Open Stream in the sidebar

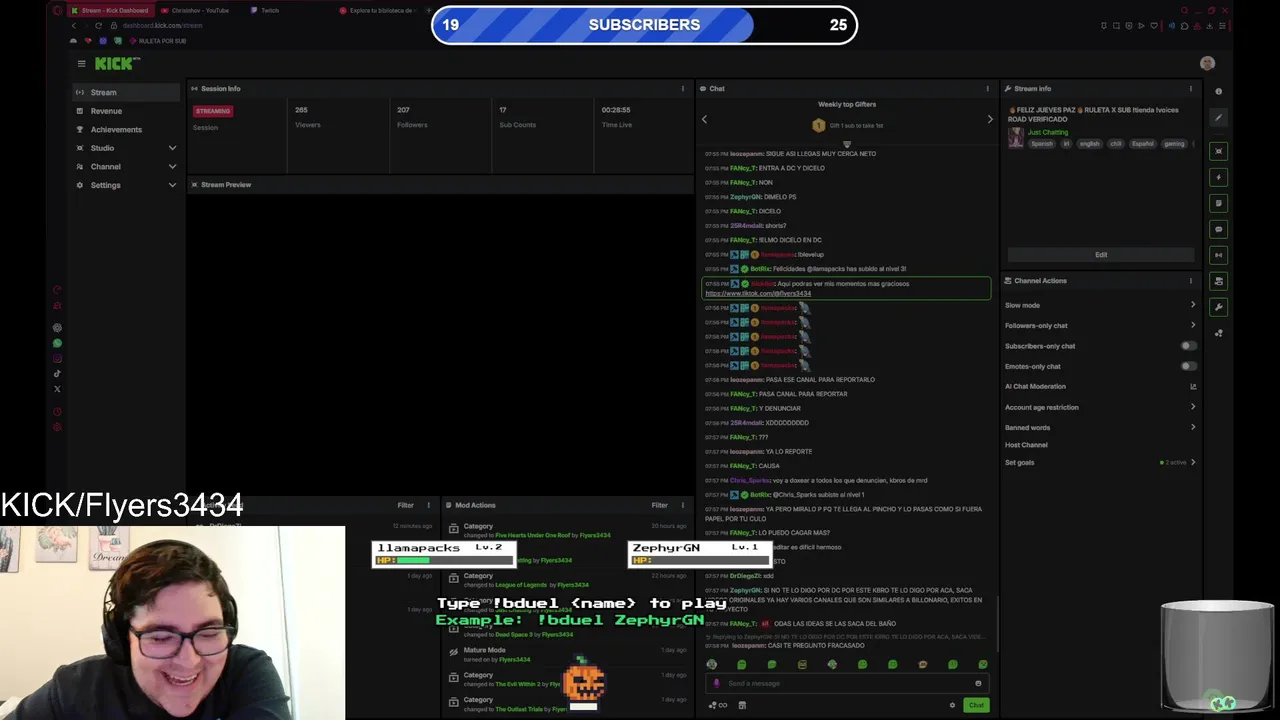click(126, 92)
